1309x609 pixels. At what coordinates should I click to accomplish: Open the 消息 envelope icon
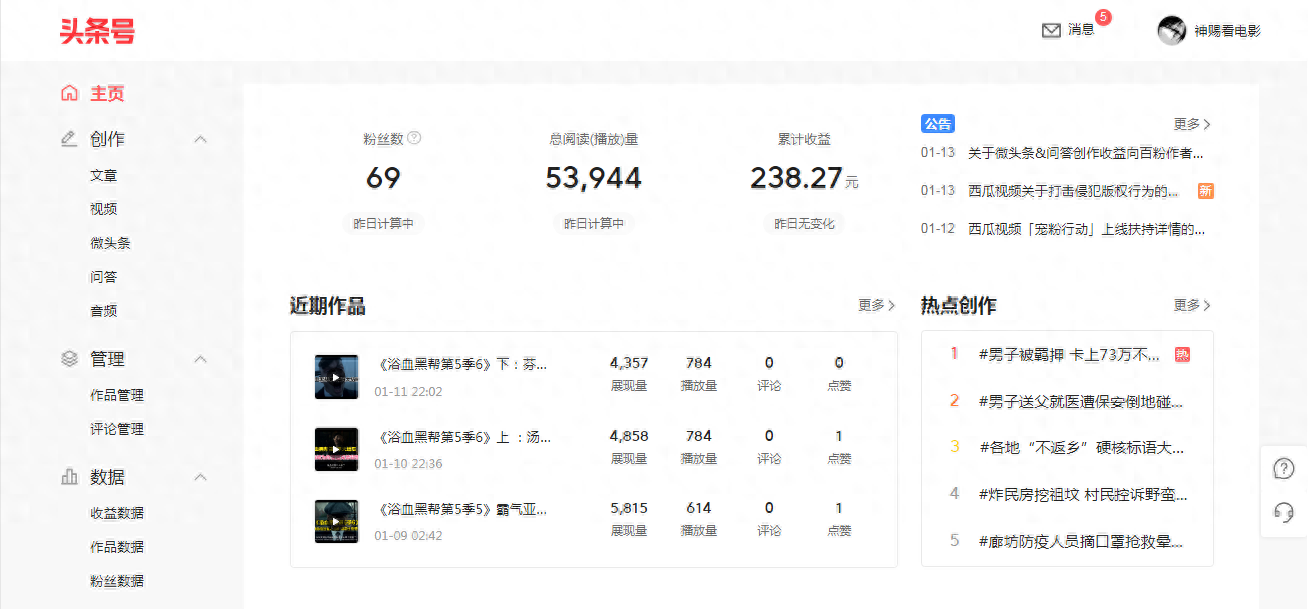pos(1051,31)
